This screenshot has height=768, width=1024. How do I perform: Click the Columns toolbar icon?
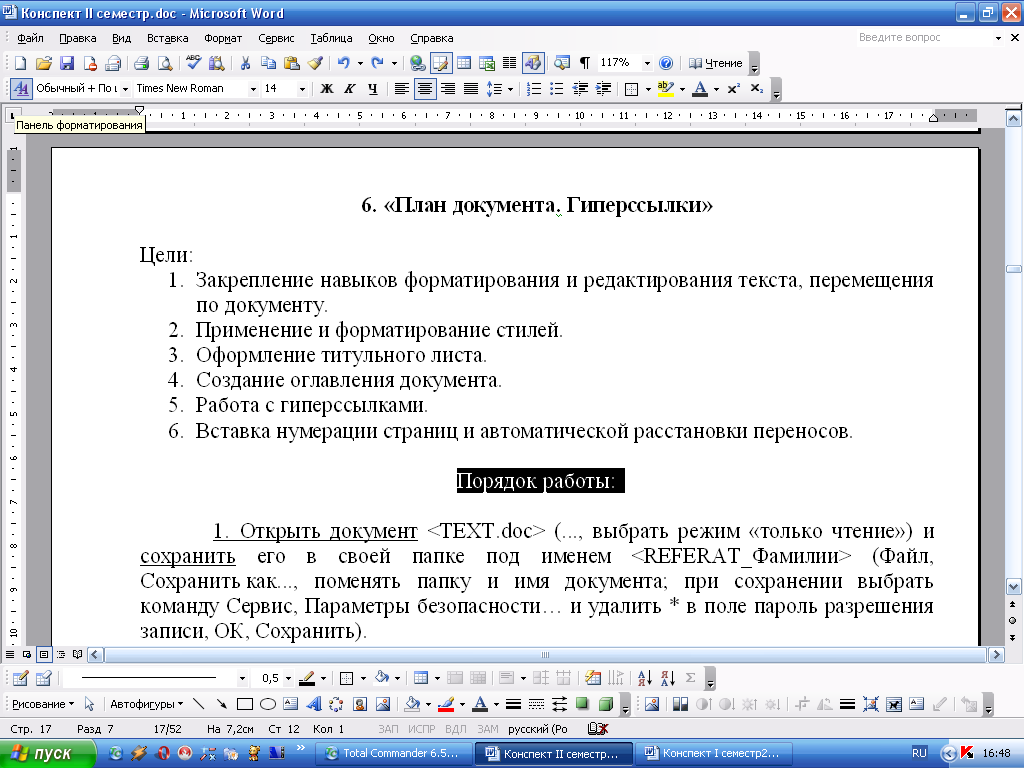click(509, 63)
